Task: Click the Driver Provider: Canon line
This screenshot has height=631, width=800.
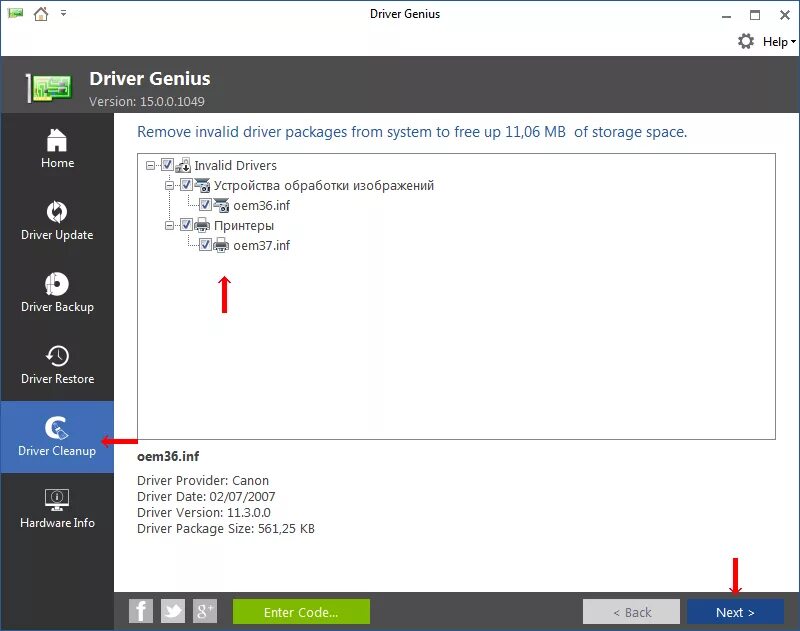Action: 203,481
